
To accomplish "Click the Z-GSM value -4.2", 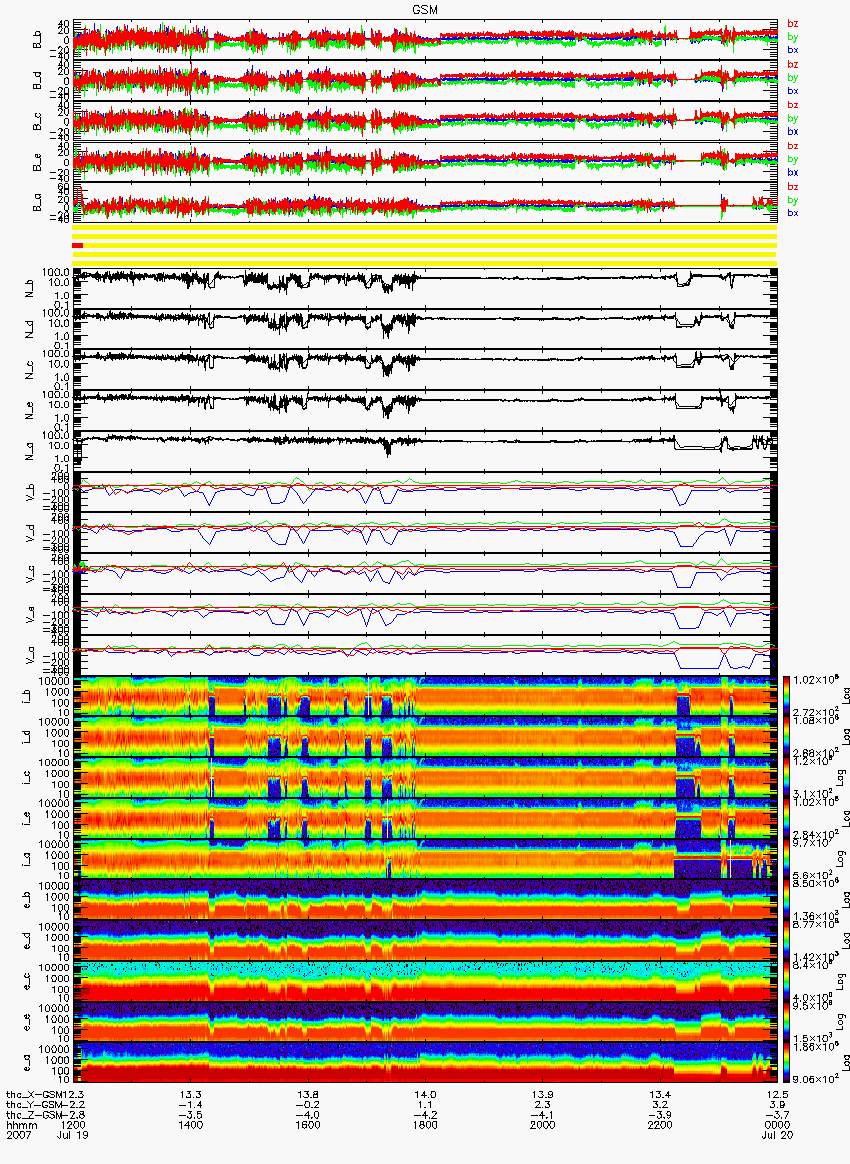I will (425, 1116).
